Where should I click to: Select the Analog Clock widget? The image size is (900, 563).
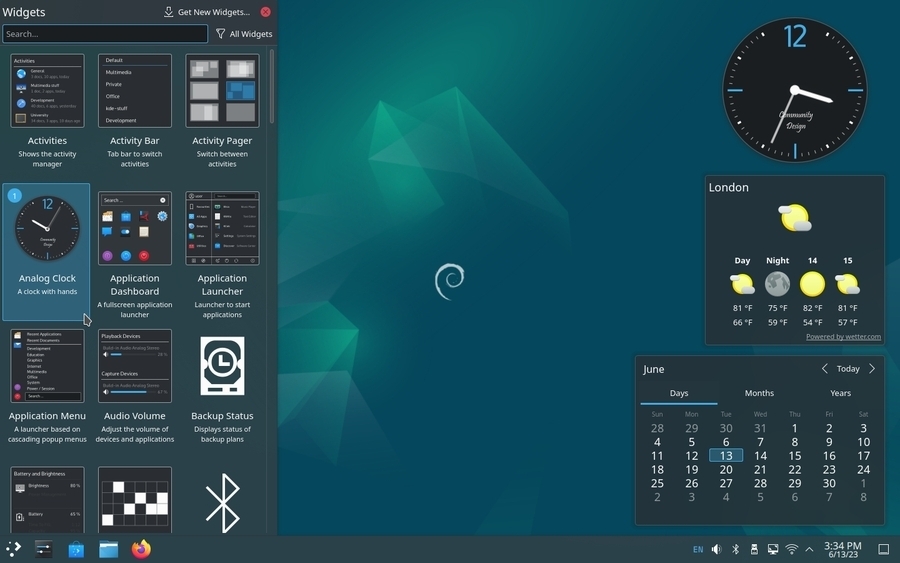(x=47, y=251)
